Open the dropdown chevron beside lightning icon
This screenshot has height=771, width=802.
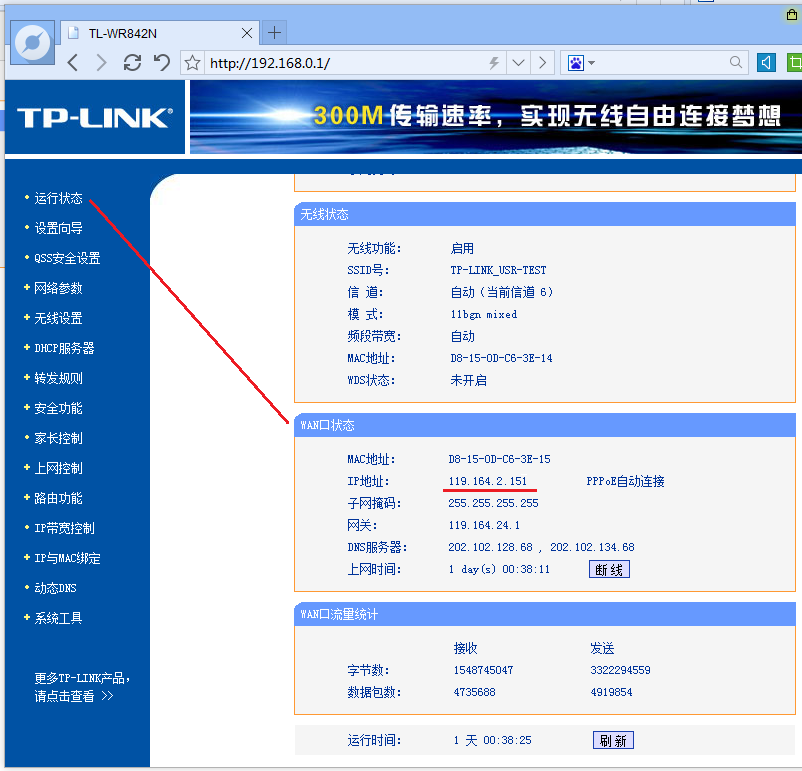[517, 62]
